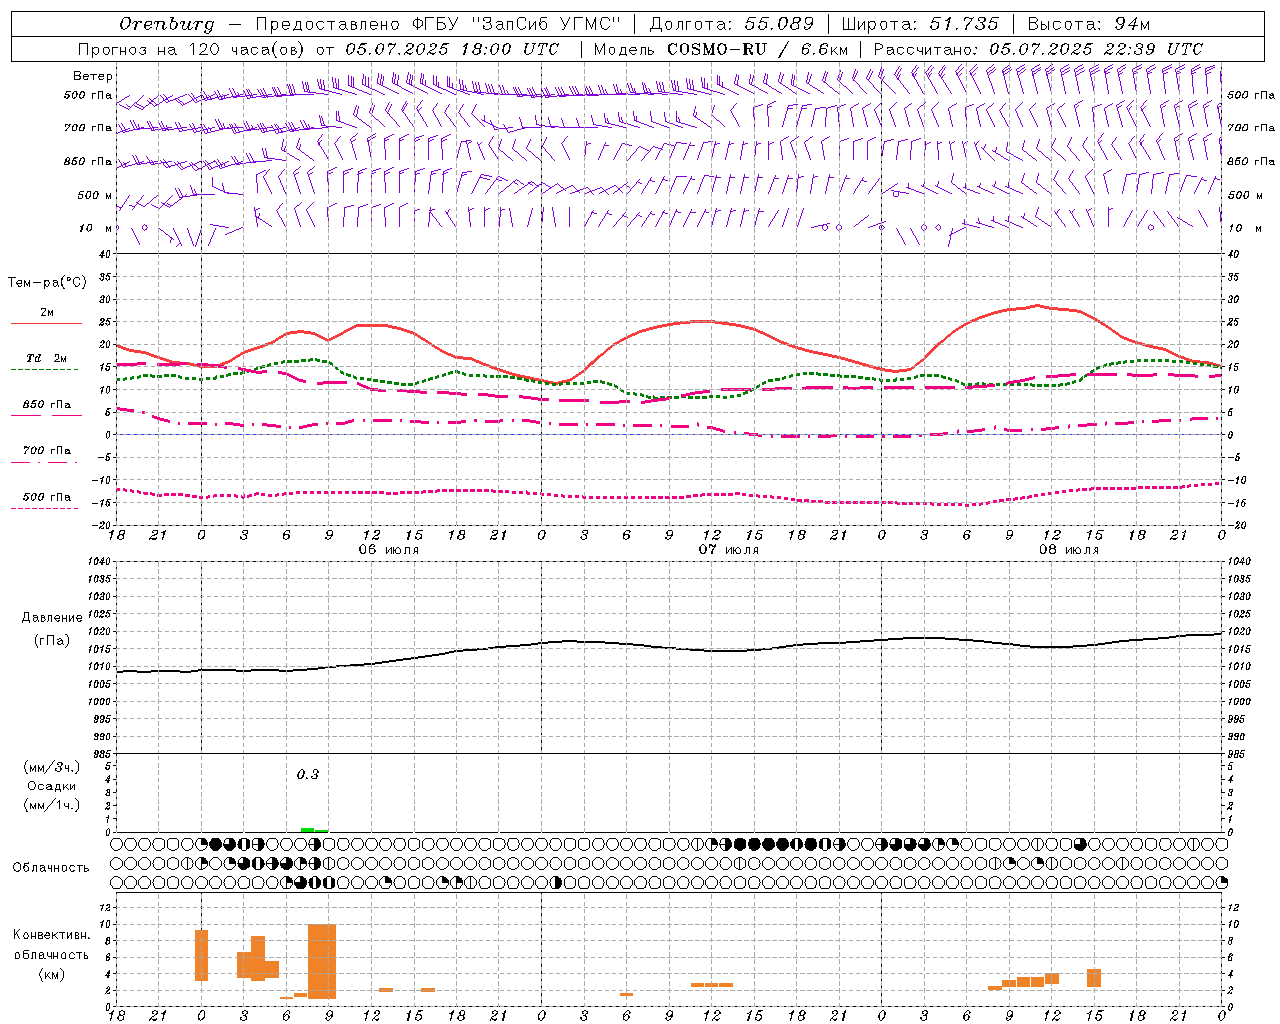Viewport: 1280px width, 1024px height.
Task: Click the 500 гПа temperature legend label
Action: (x=47, y=497)
